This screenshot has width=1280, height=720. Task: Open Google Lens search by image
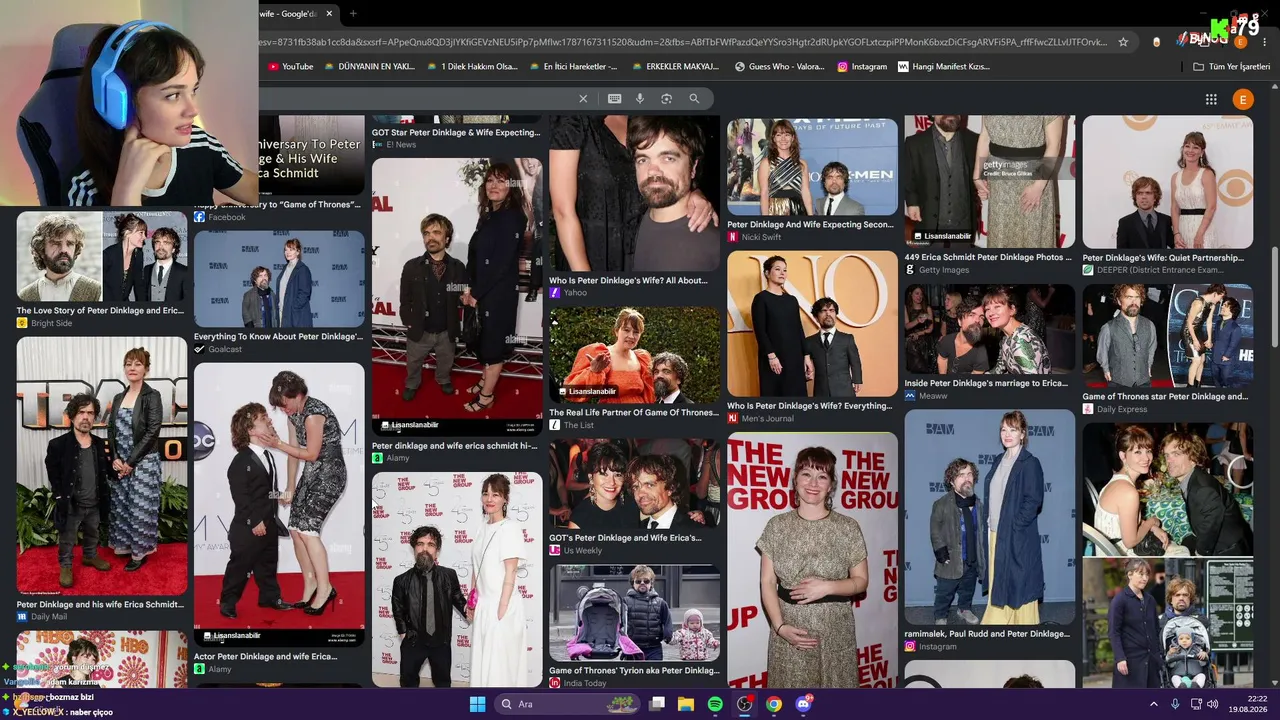click(666, 99)
